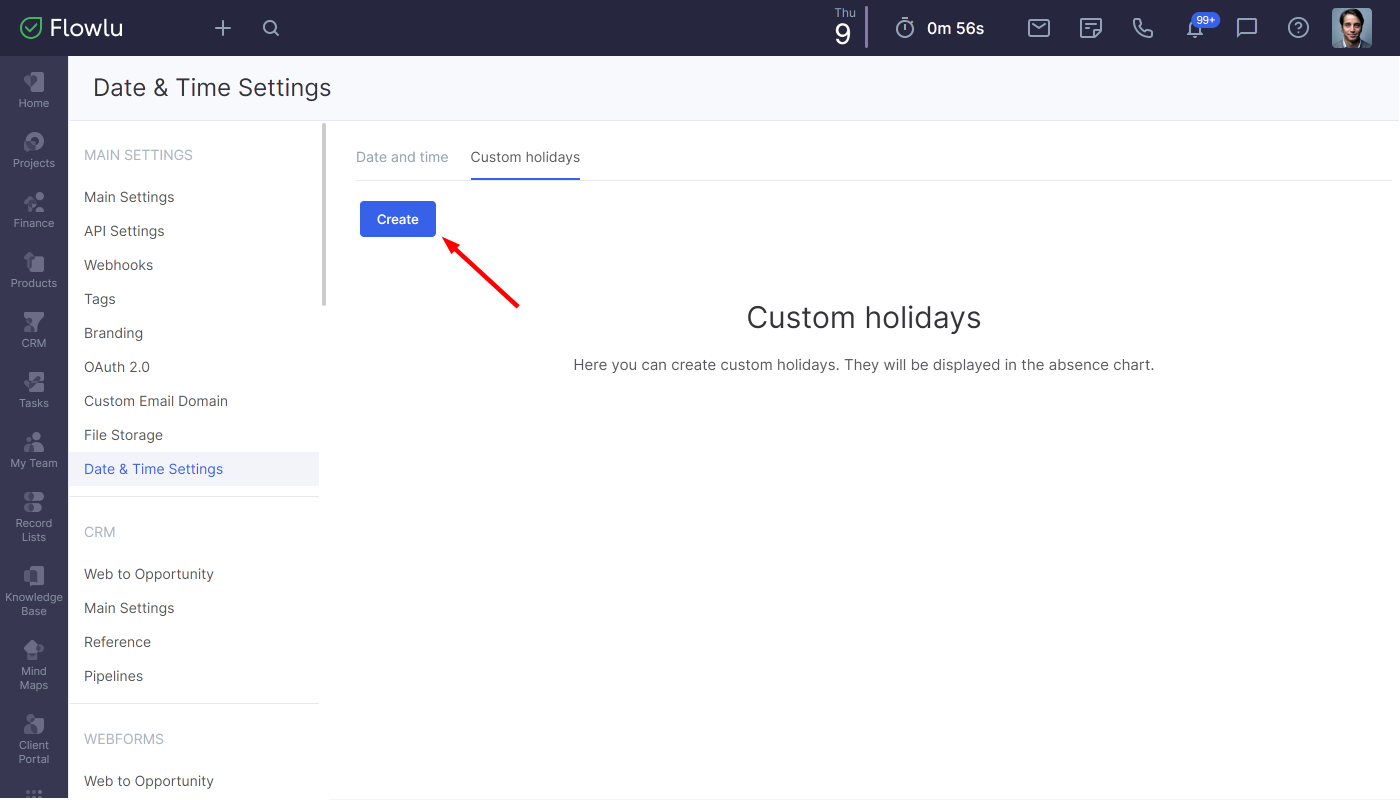Open Web to Opportunity under CRM
This screenshot has height=800, width=1400.
click(149, 574)
